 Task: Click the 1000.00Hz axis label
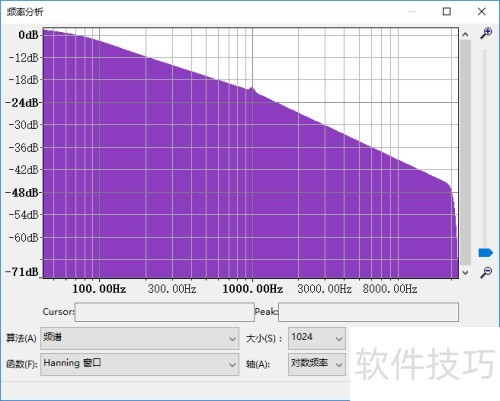click(x=253, y=289)
